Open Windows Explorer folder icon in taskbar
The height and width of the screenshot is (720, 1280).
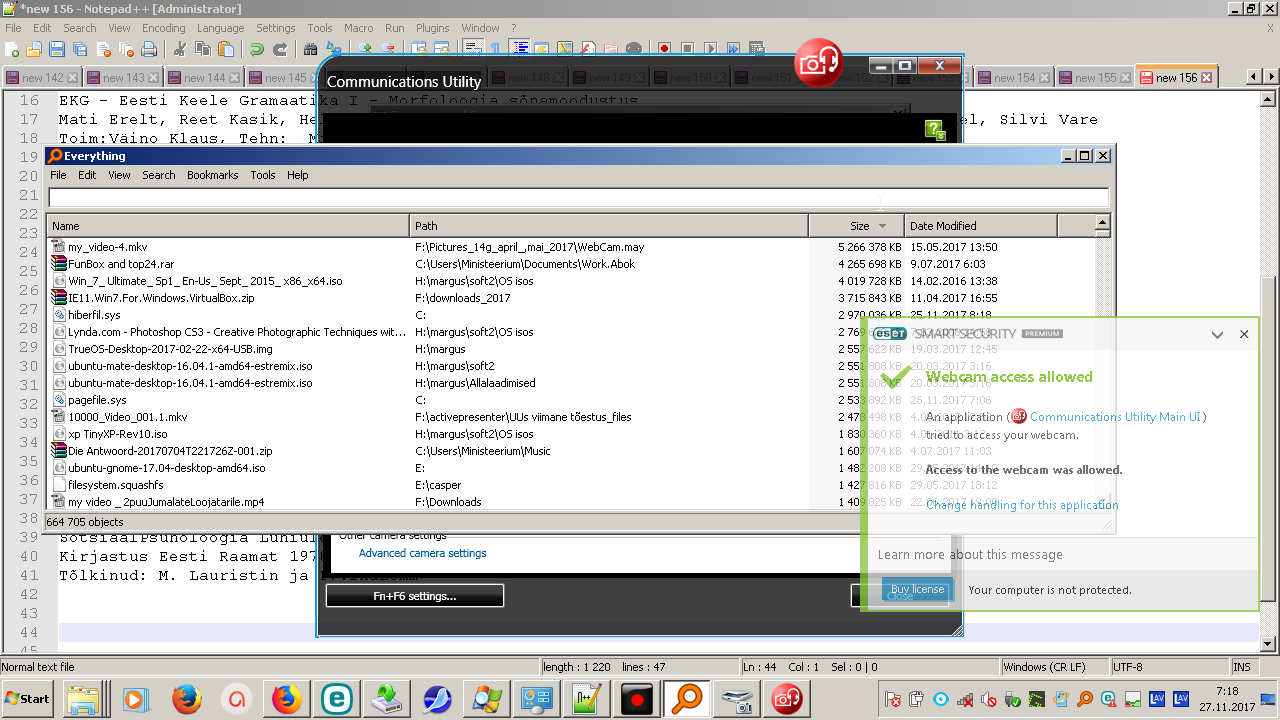pyautogui.click(x=85, y=699)
